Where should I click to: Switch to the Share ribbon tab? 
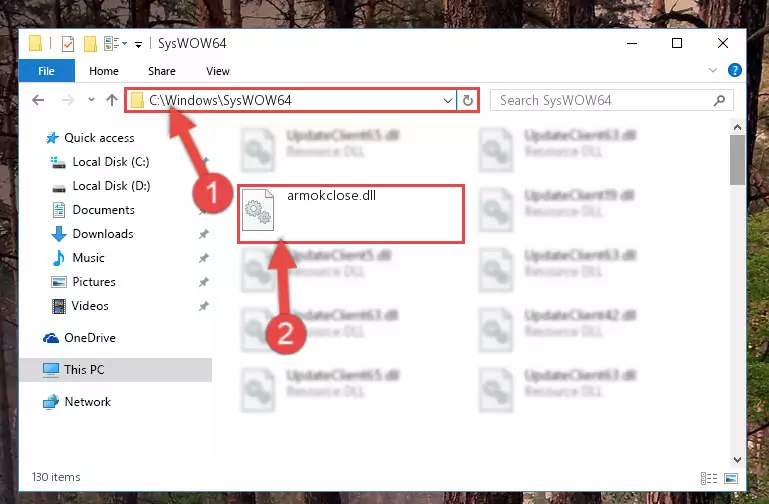click(162, 71)
